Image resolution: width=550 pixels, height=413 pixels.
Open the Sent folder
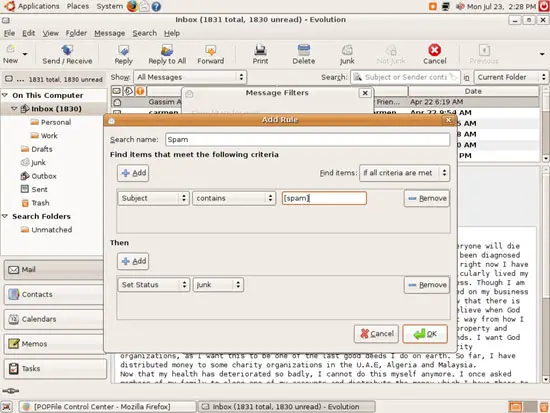tap(34, 189)
